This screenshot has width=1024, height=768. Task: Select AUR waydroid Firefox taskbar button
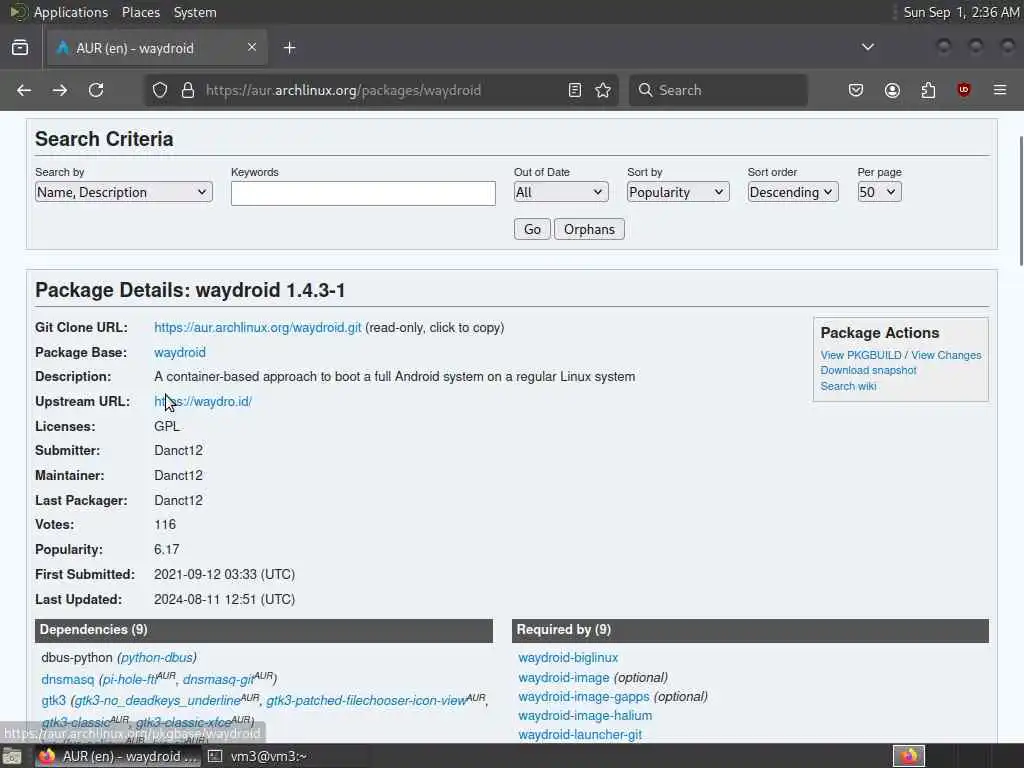118,756
